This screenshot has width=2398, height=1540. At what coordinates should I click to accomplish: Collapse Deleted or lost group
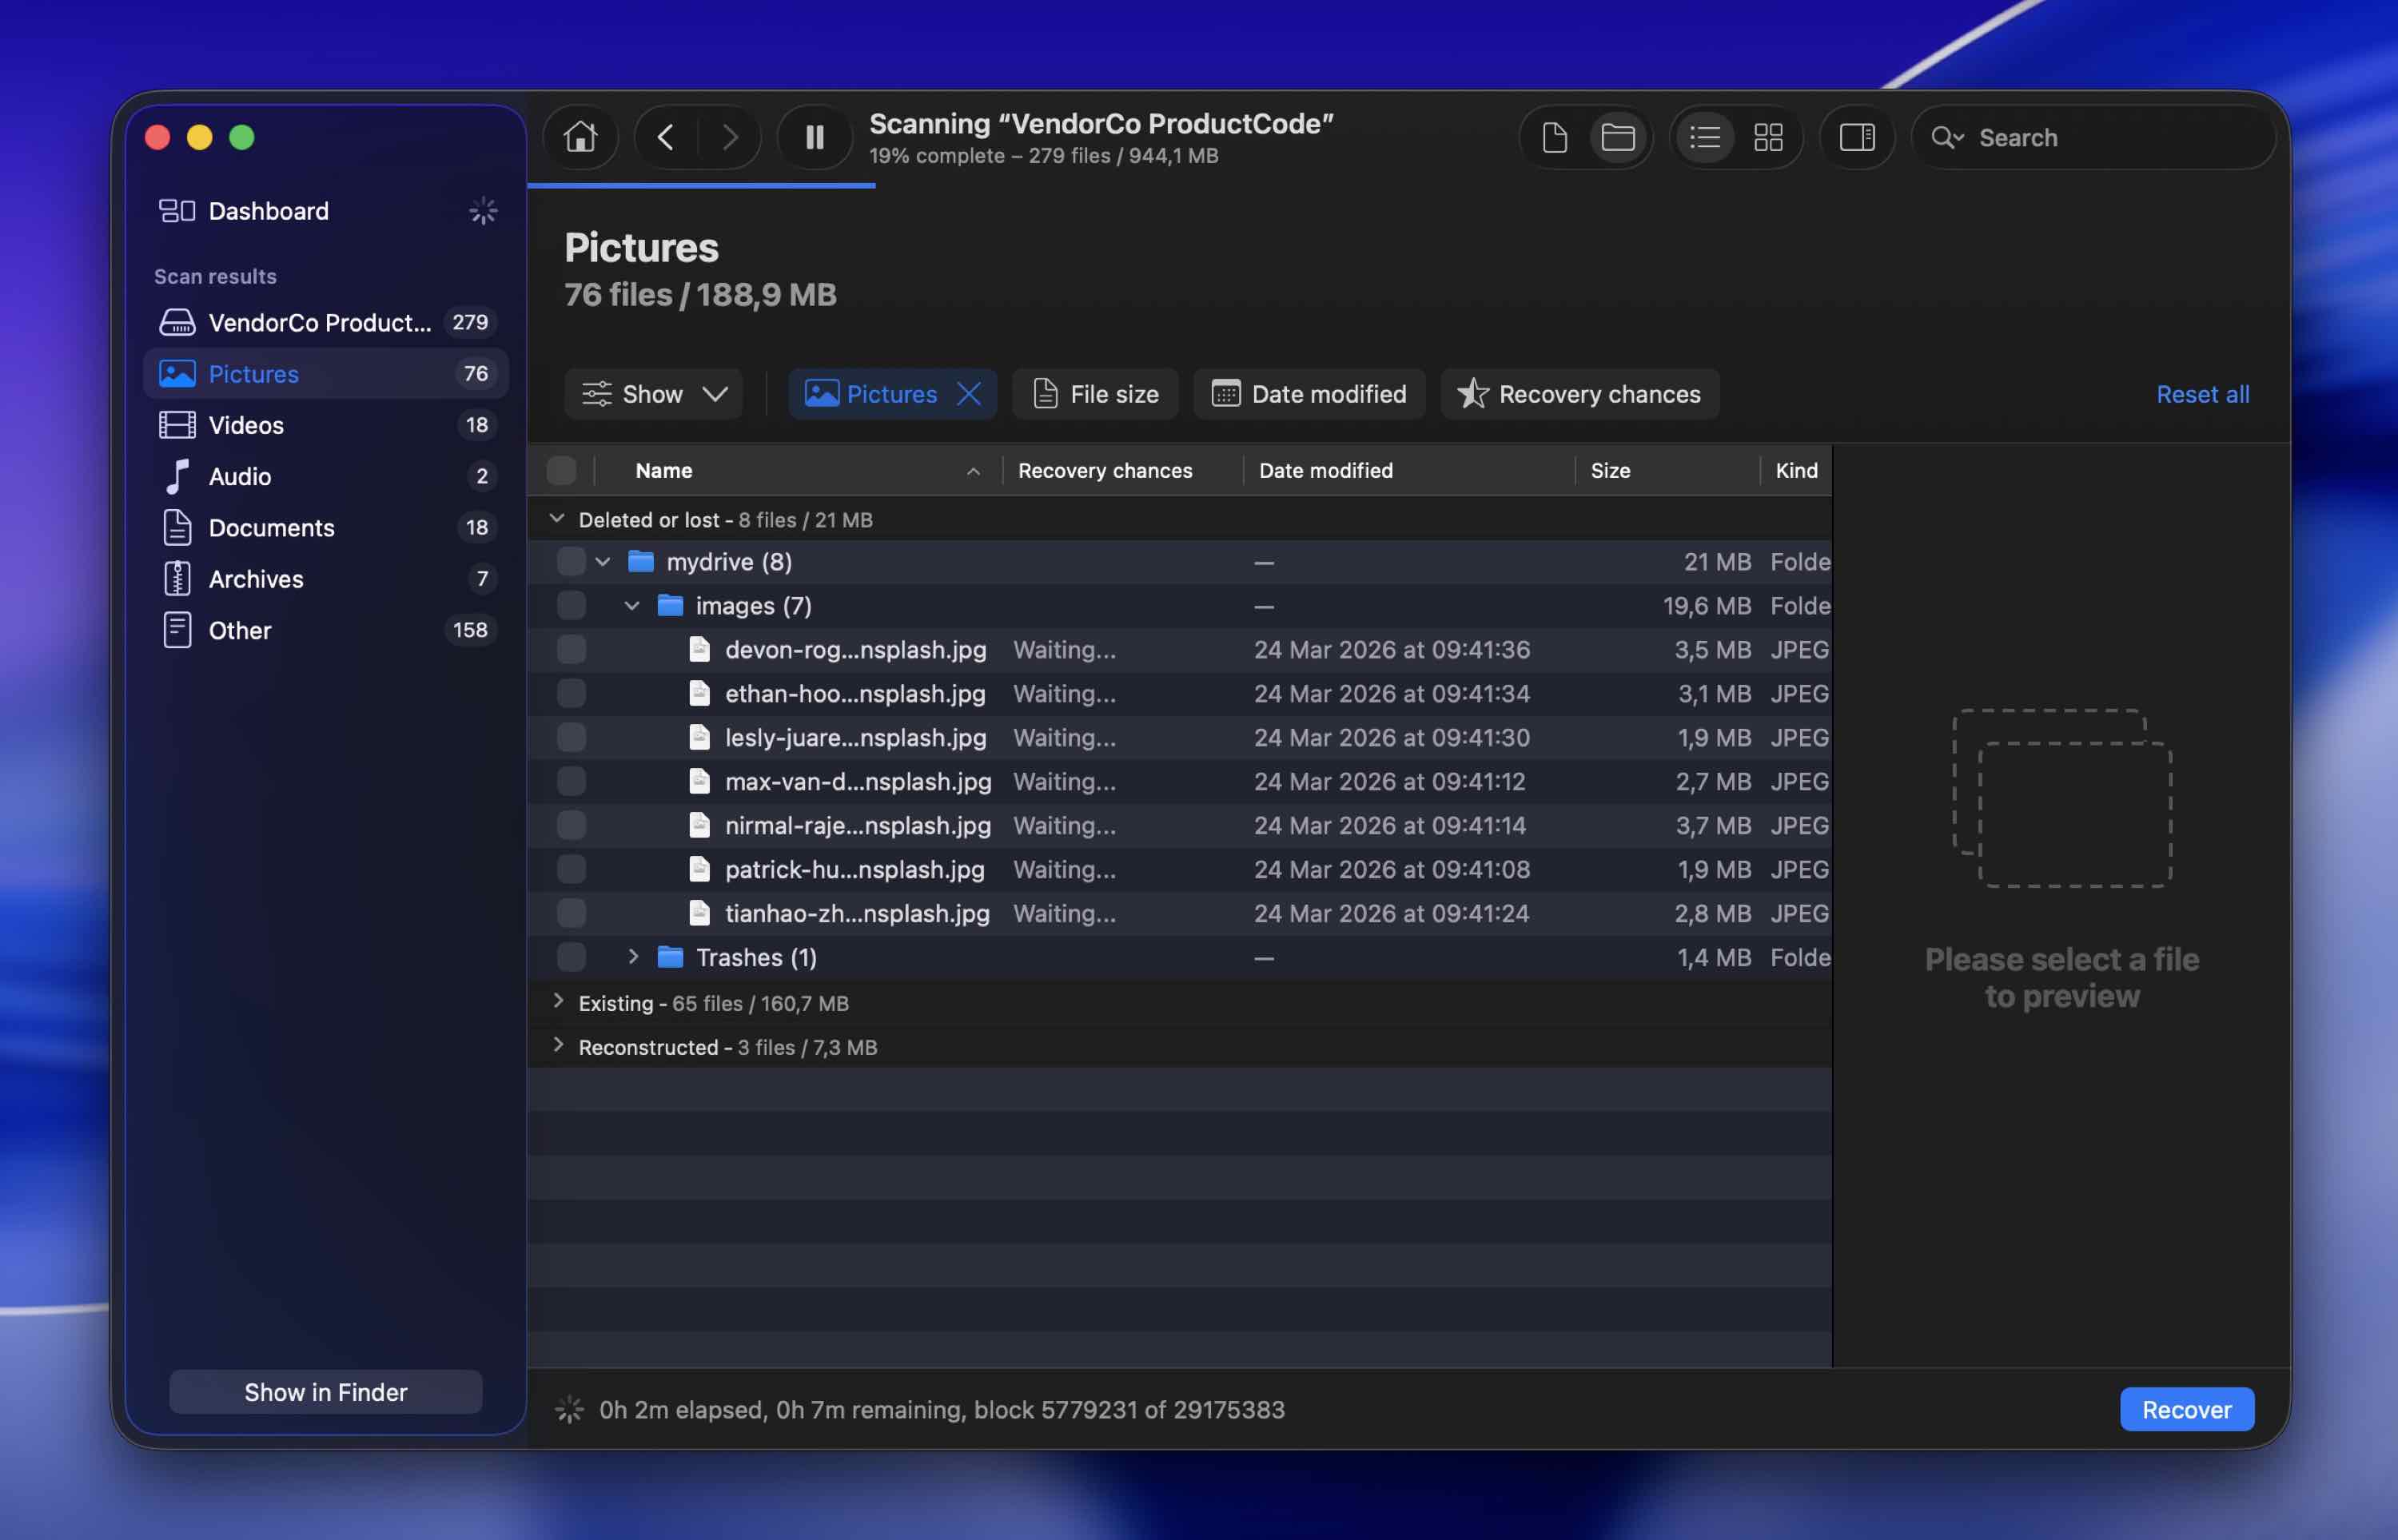pos(557,519)
